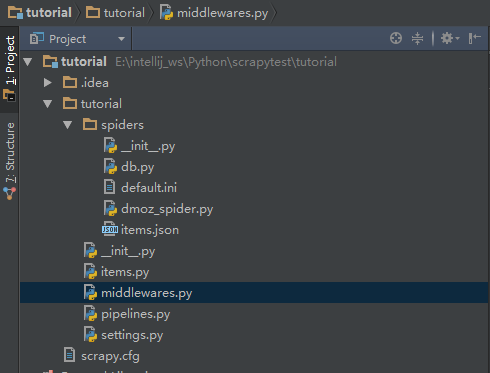This screenshot has width=490, height=373.
Task: Select scrapy.cfg file
Action: pyautogui.click(x=110, y=356)
